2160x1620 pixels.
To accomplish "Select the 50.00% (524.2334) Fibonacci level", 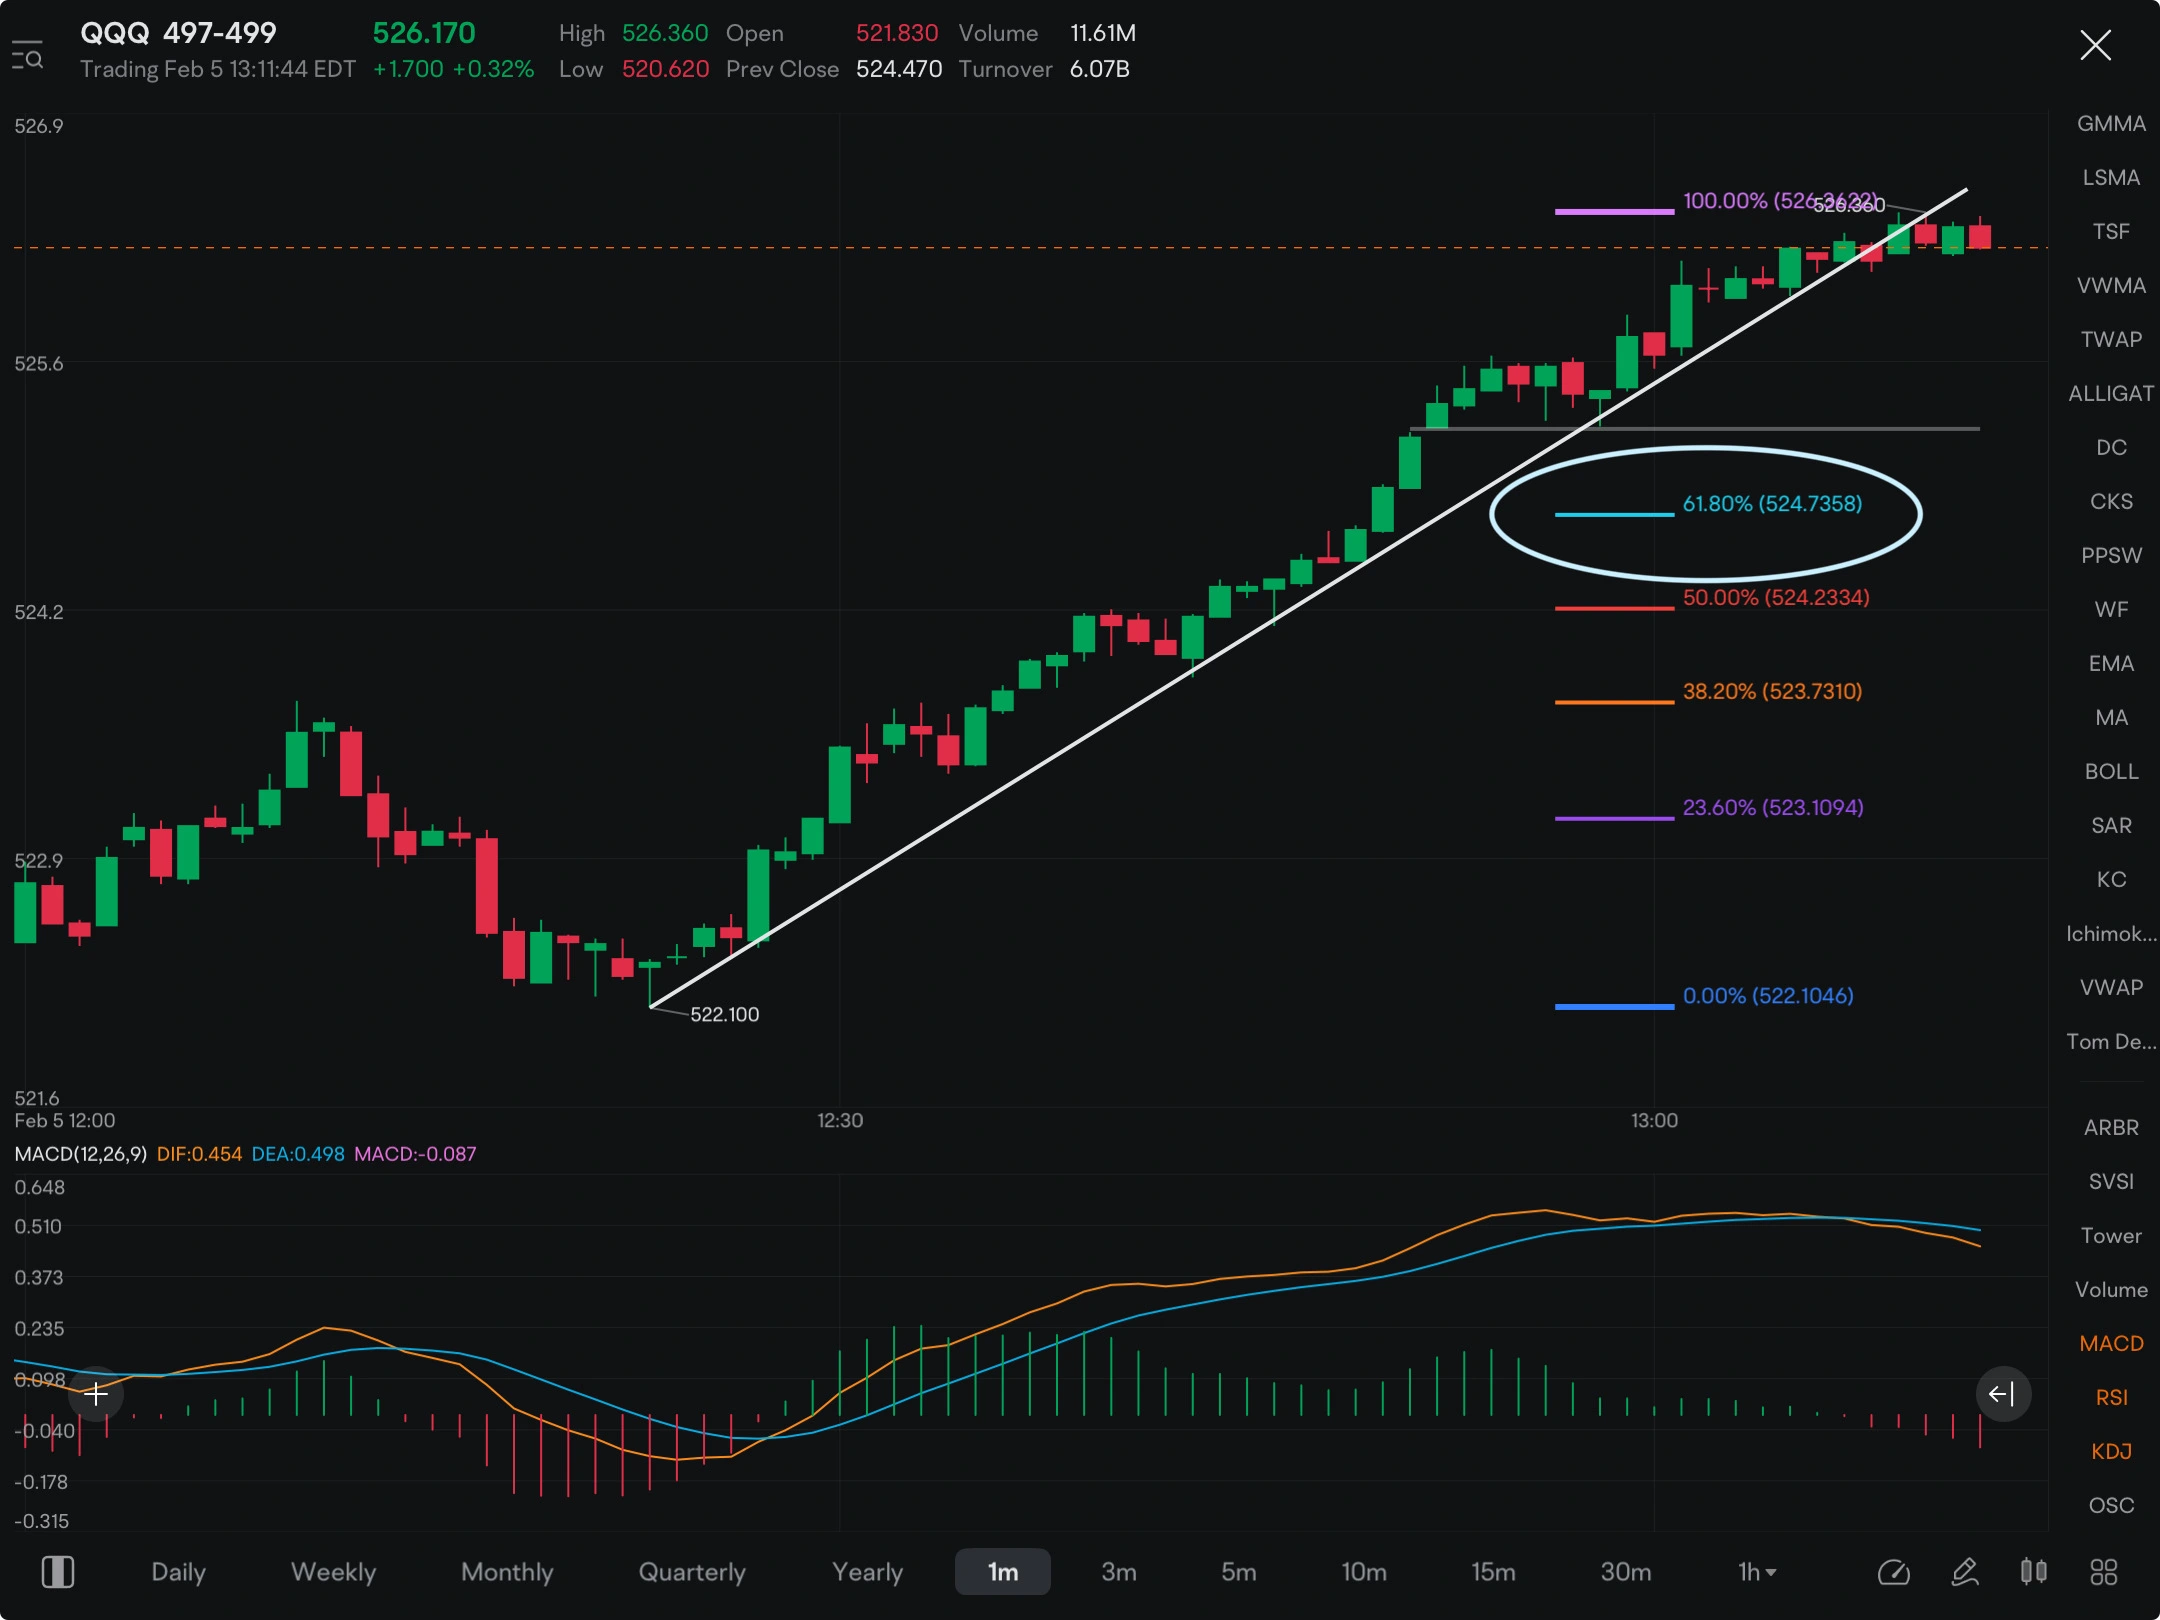I will 1776,598.
